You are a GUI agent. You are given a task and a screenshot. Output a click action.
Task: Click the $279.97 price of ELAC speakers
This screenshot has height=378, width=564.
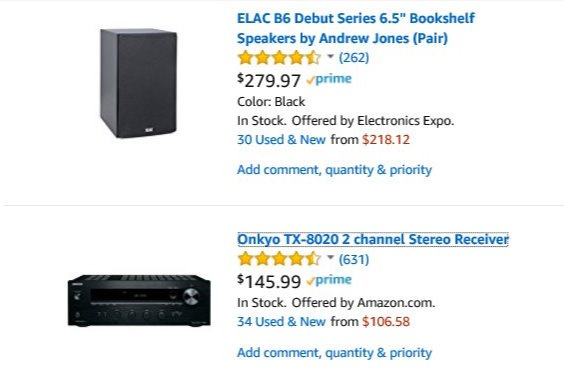[x=269, y=80]
